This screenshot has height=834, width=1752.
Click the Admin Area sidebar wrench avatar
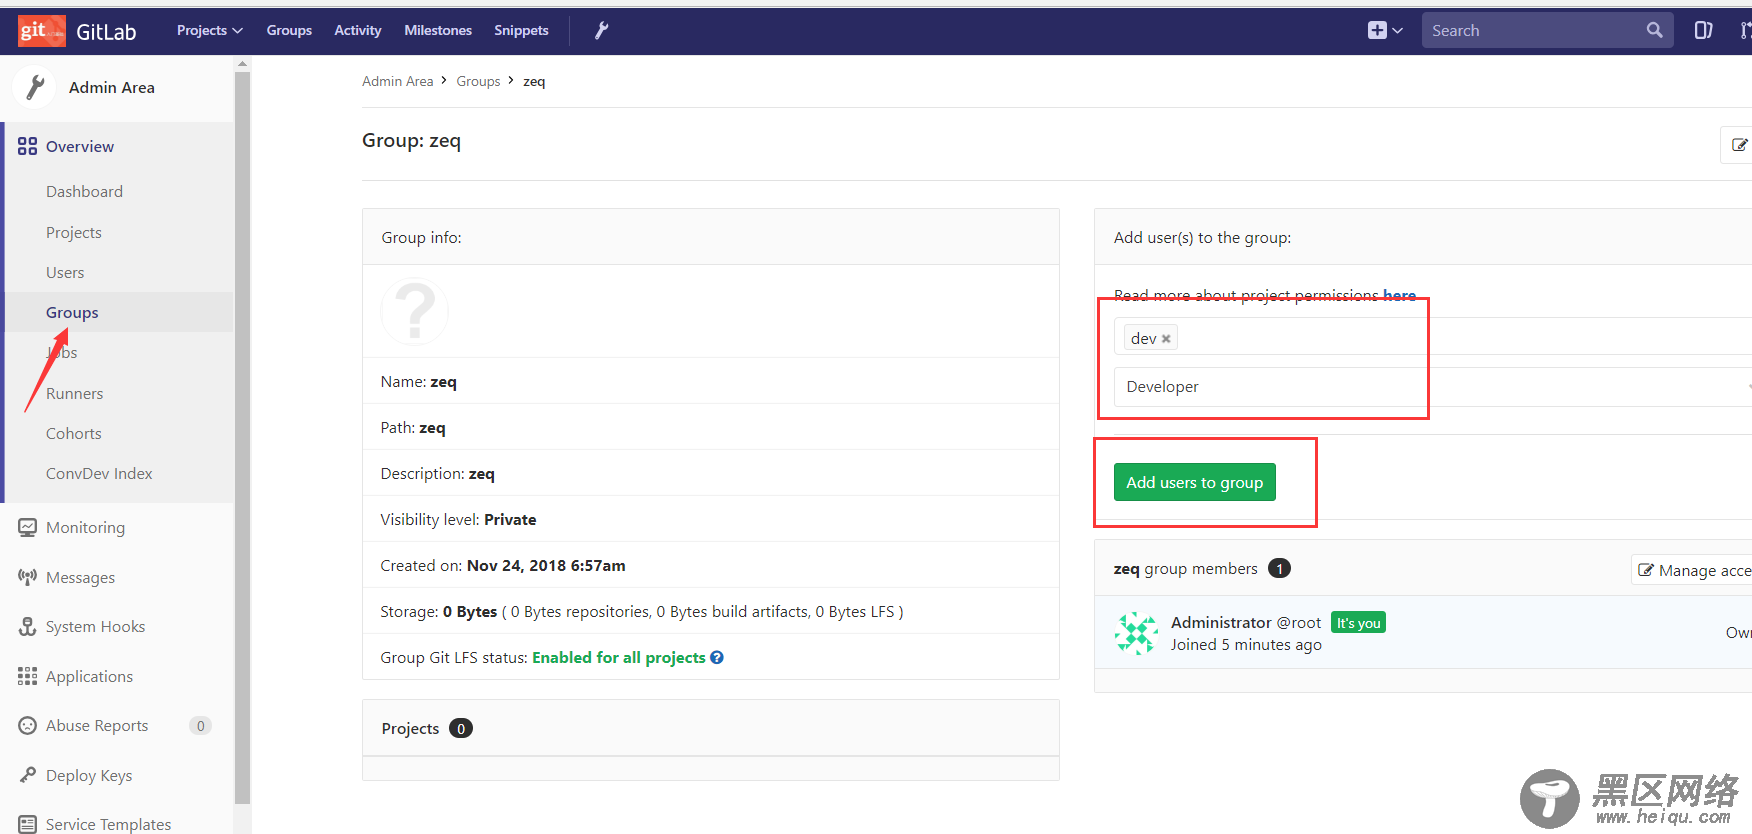point(35,87)
